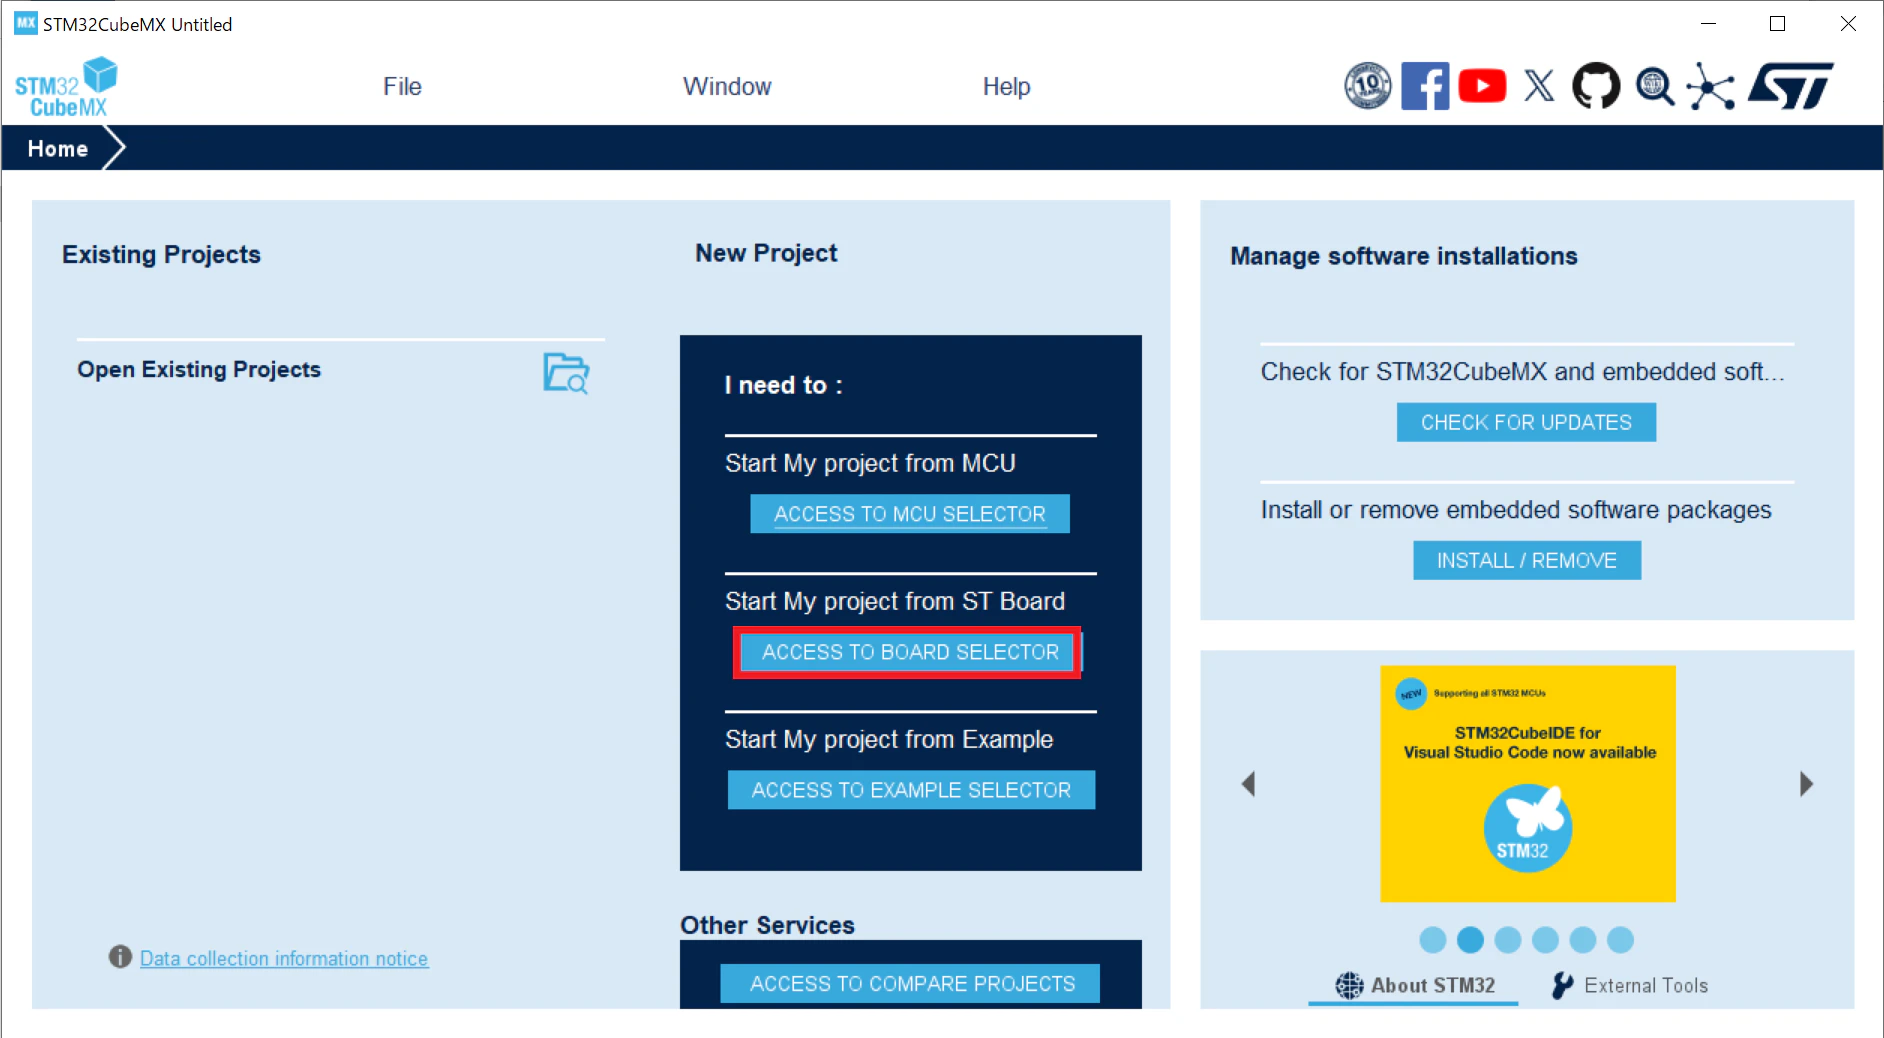Click the ST logo icon
Image resolution: width=1884 pixels, height=1038 pixels.
(1791, 86)
